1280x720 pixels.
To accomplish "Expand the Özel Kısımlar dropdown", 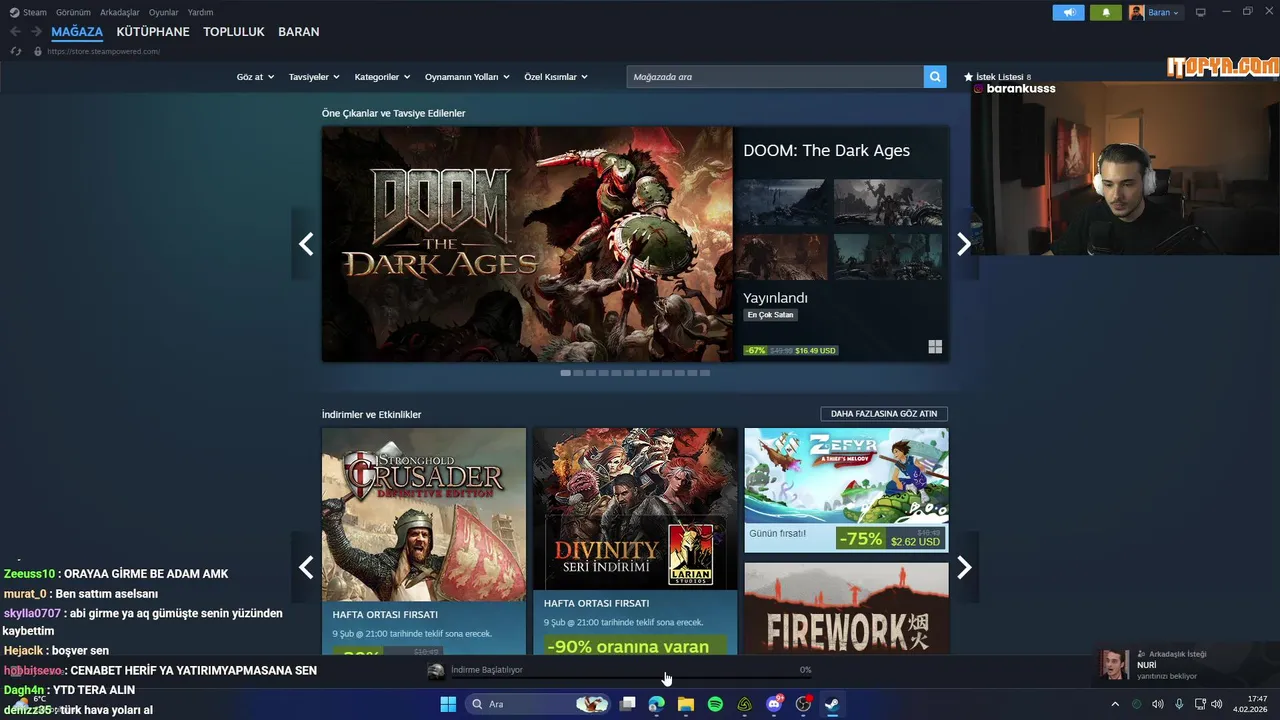I will point(556,77).
